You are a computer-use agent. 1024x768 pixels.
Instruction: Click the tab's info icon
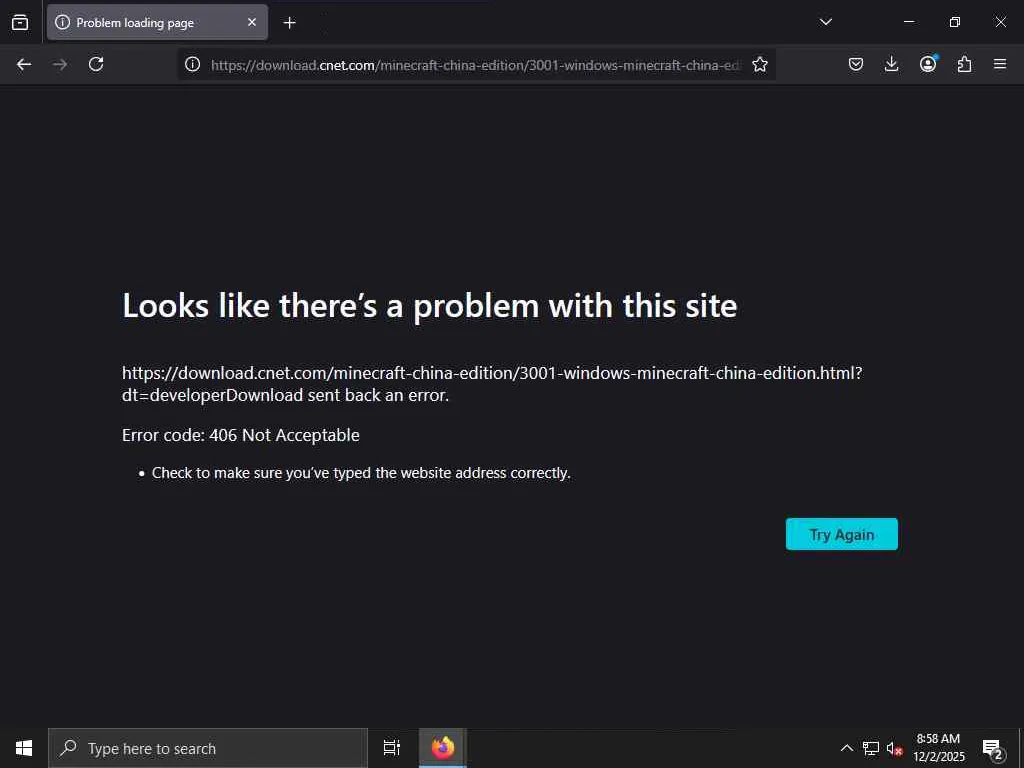[62, 22]
